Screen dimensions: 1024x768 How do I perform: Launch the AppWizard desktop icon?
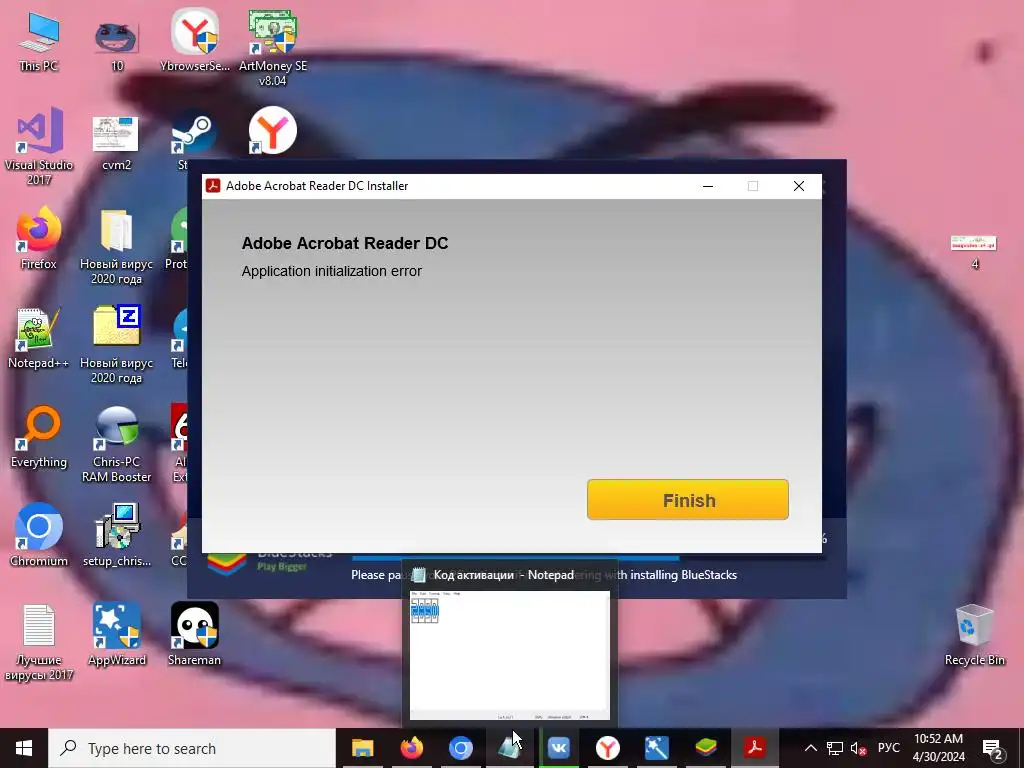coord(116,633)
